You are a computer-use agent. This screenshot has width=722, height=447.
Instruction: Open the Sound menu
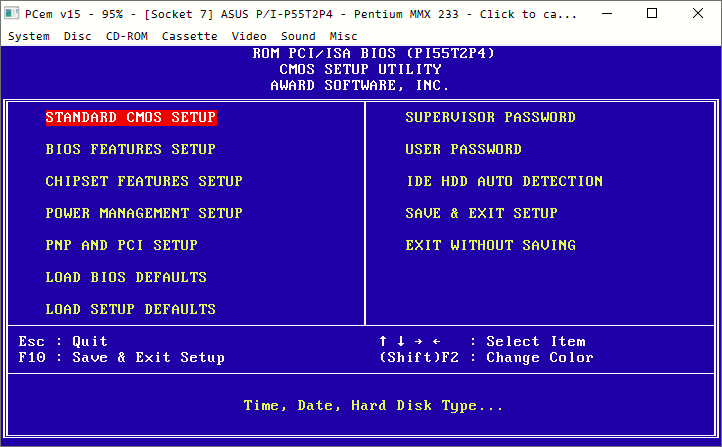298,36
